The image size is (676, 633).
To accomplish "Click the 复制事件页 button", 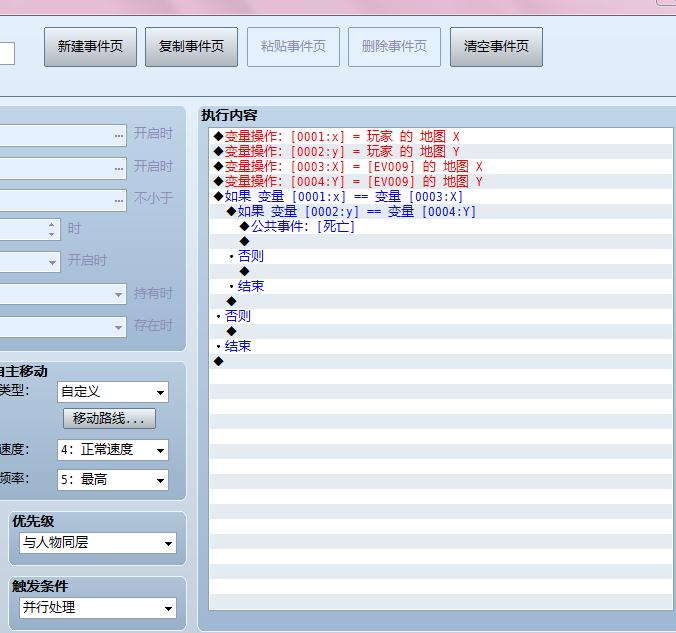I will 191,47.
